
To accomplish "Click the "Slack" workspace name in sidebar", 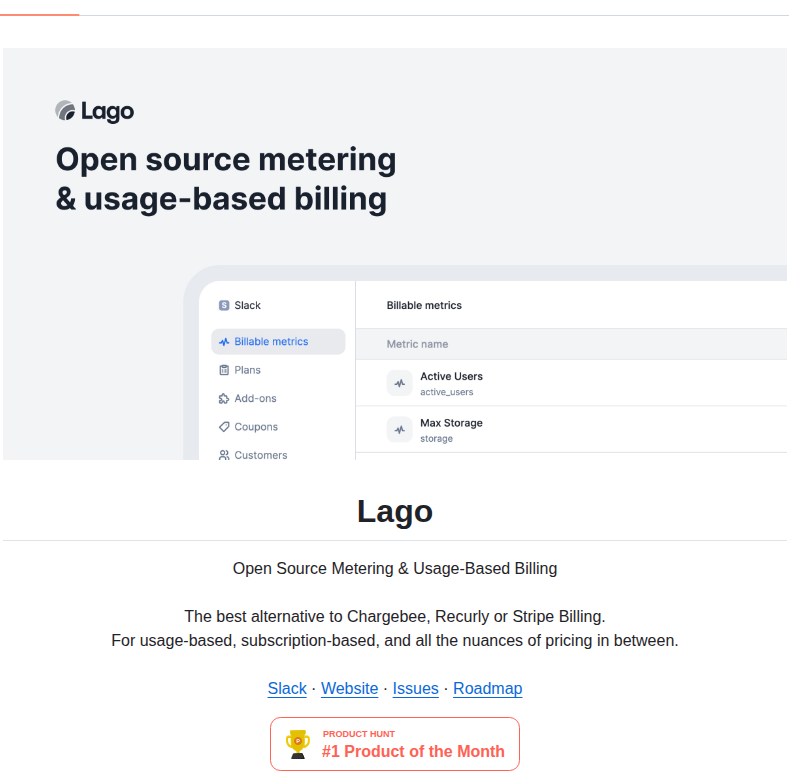I will (x=248, y=305).
